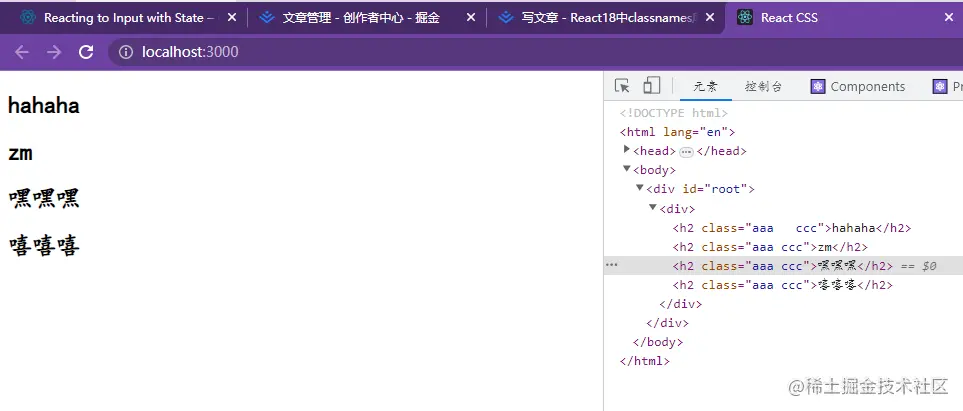
Task: Open the 元素 DevTools tab
Action: [x=706, y=87]
